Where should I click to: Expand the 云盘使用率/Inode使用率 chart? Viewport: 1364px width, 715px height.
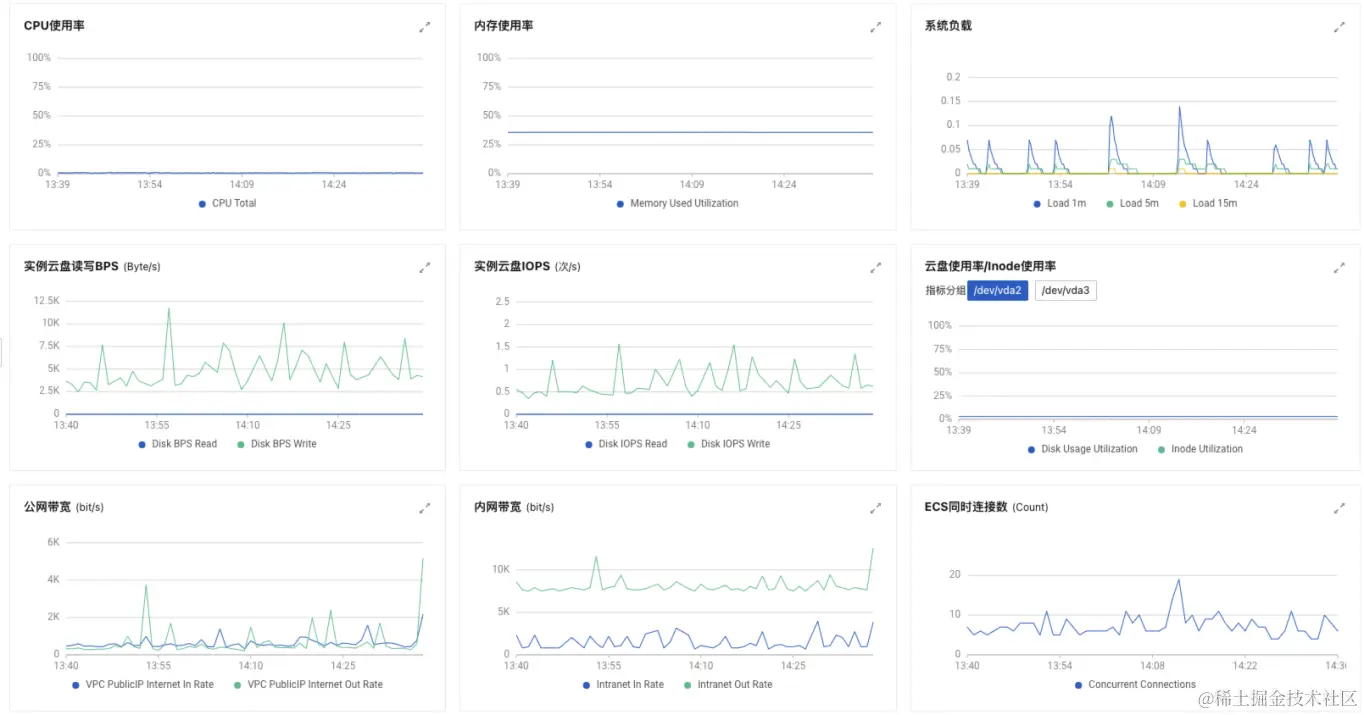click(1339, 267)
